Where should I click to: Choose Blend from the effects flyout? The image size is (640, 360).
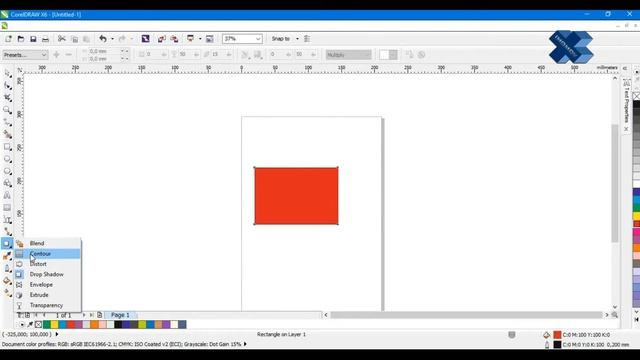[x=47, y=243]
